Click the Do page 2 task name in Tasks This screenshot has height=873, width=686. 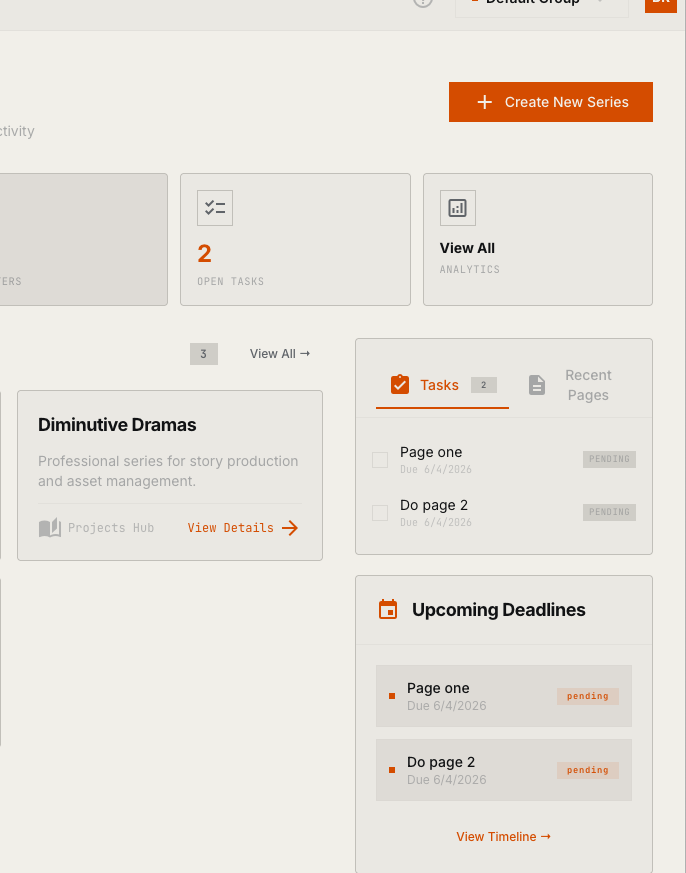click(x=434, y=505)
